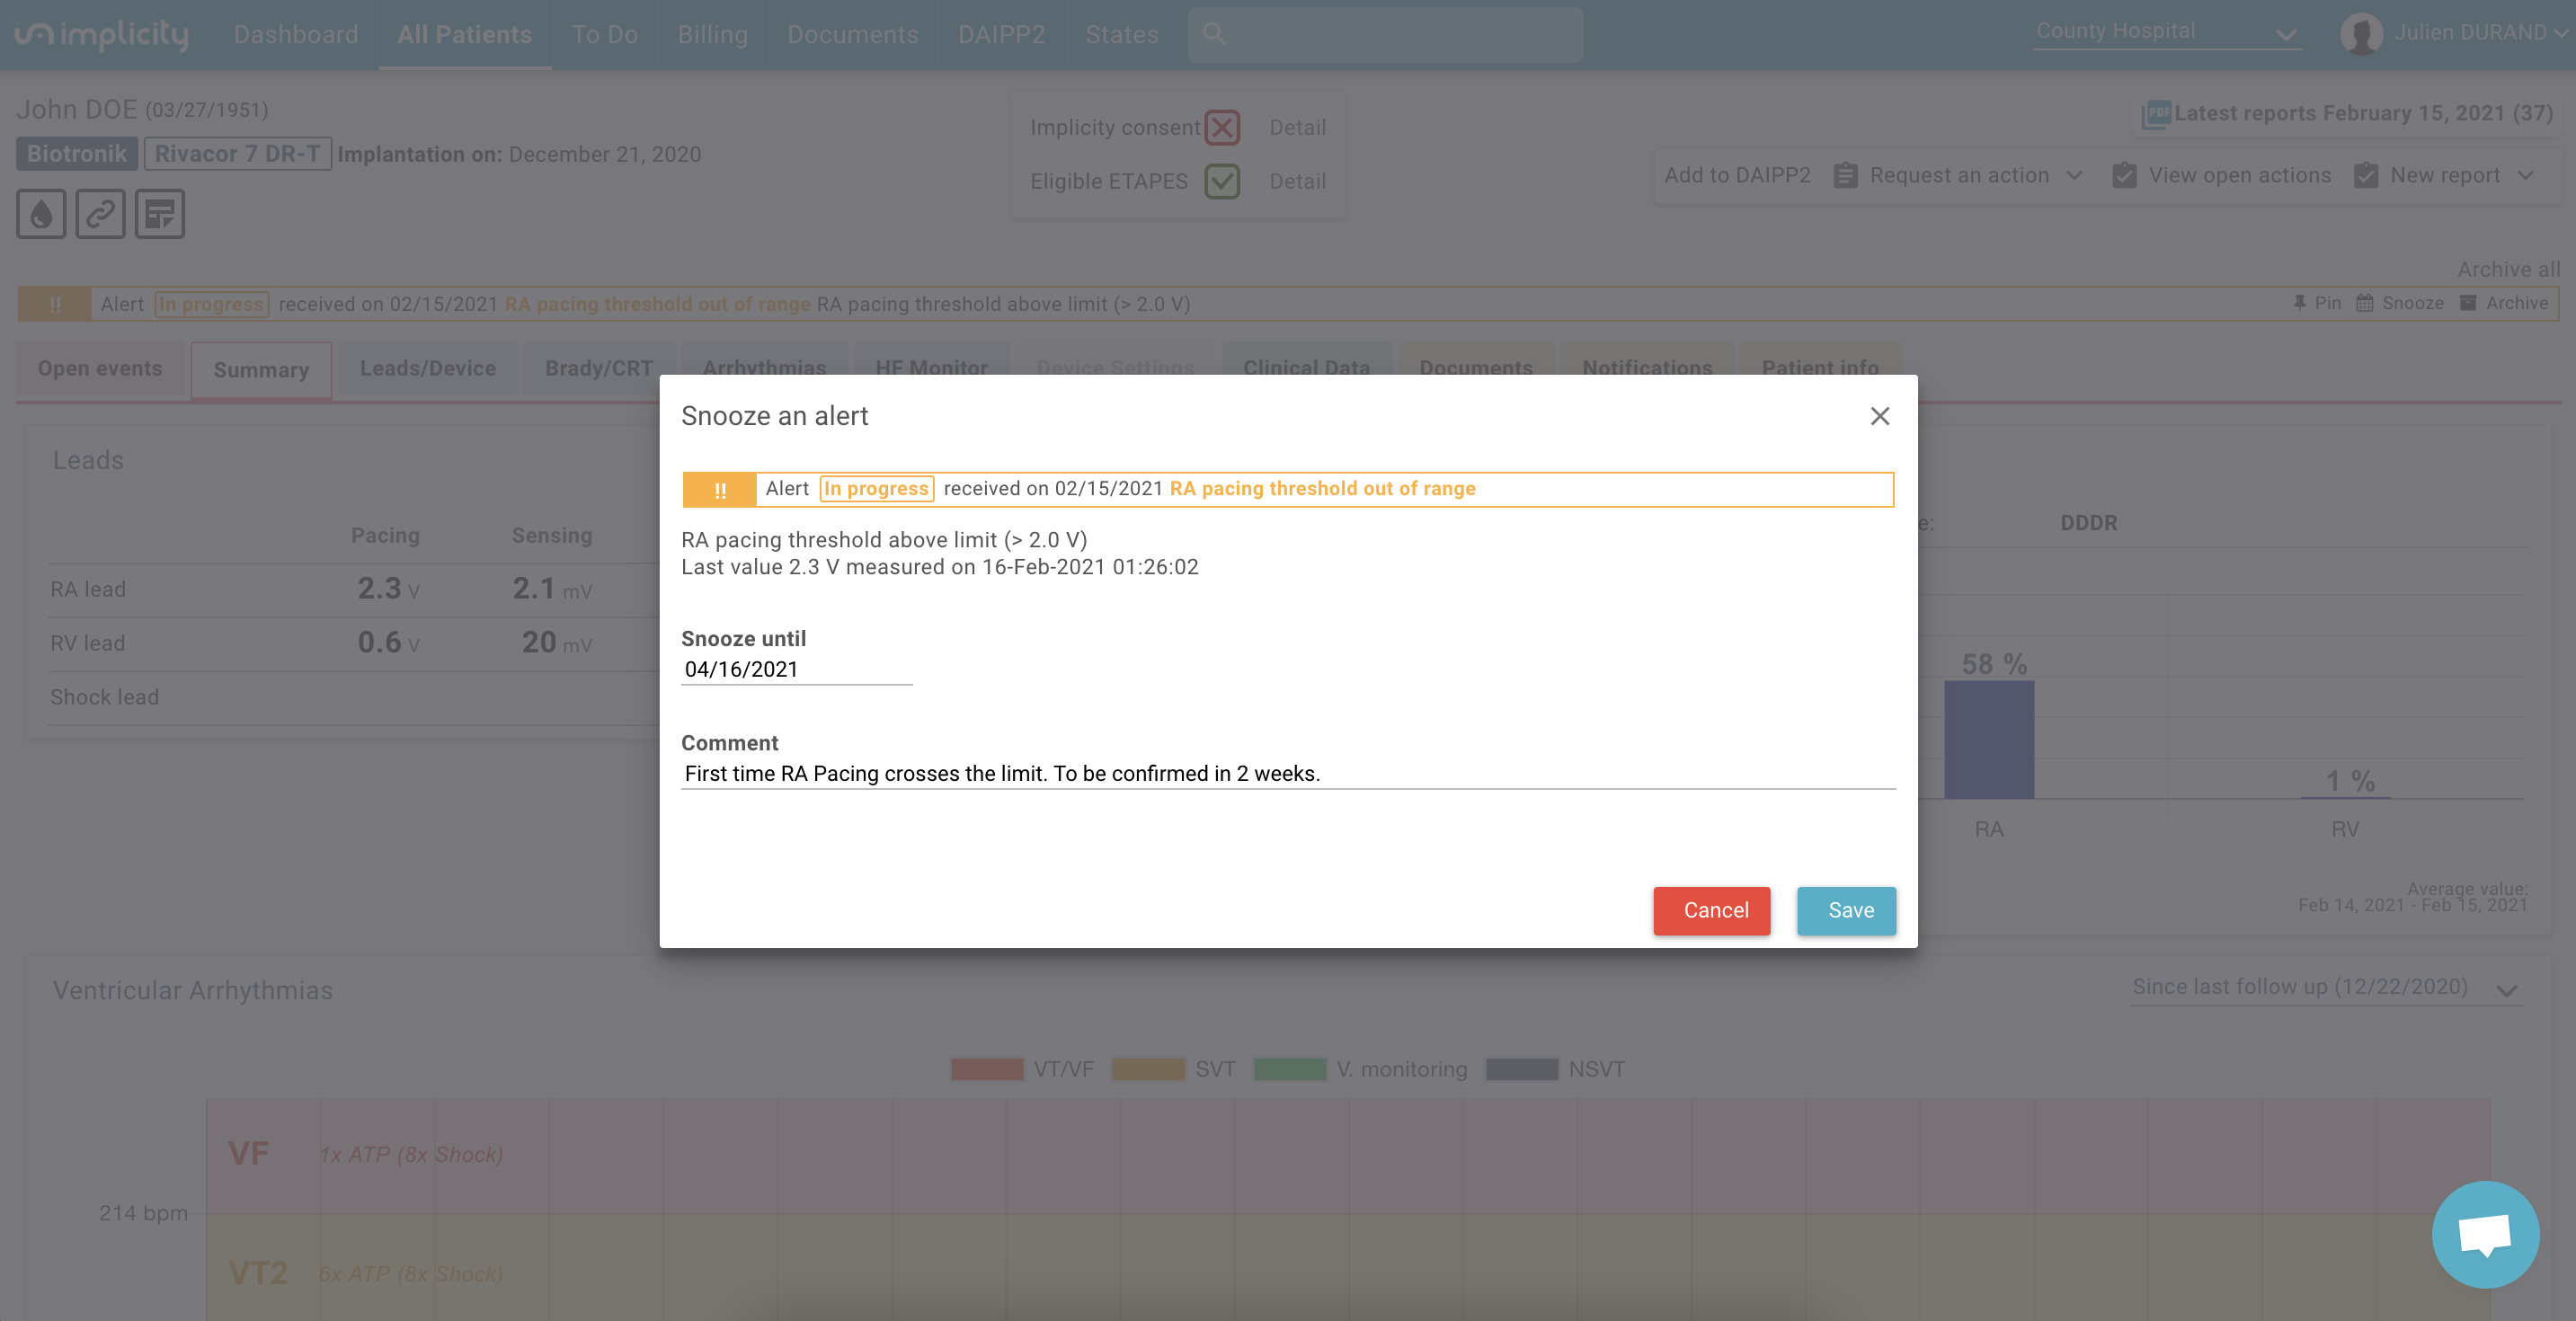Image resolution: width=2576 pixels, height=1321 pixels.
Task: Click the Snooze until date field
Action: click(x=797, y=670)
